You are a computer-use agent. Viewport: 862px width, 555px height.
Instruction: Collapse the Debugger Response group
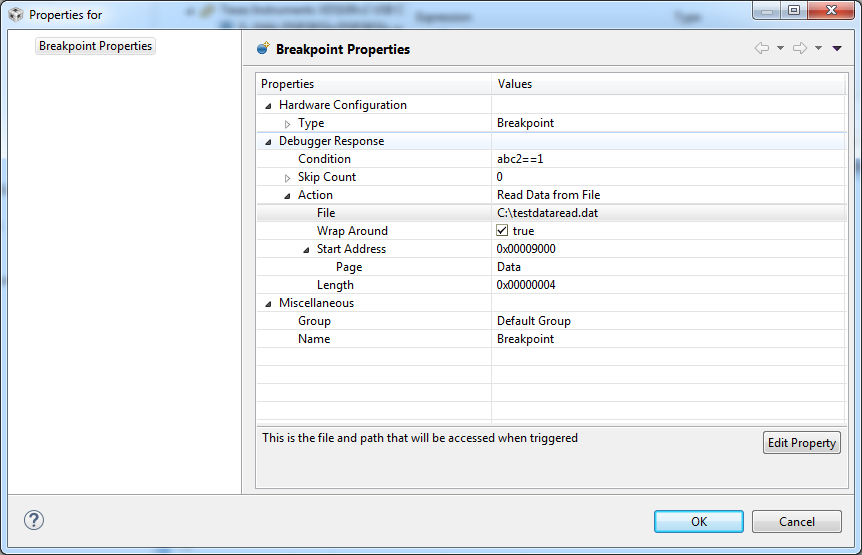click(x=268, y=141)
